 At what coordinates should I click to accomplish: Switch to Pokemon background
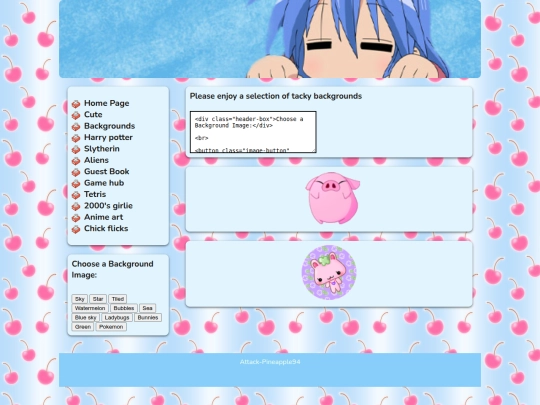click(111, 327)
